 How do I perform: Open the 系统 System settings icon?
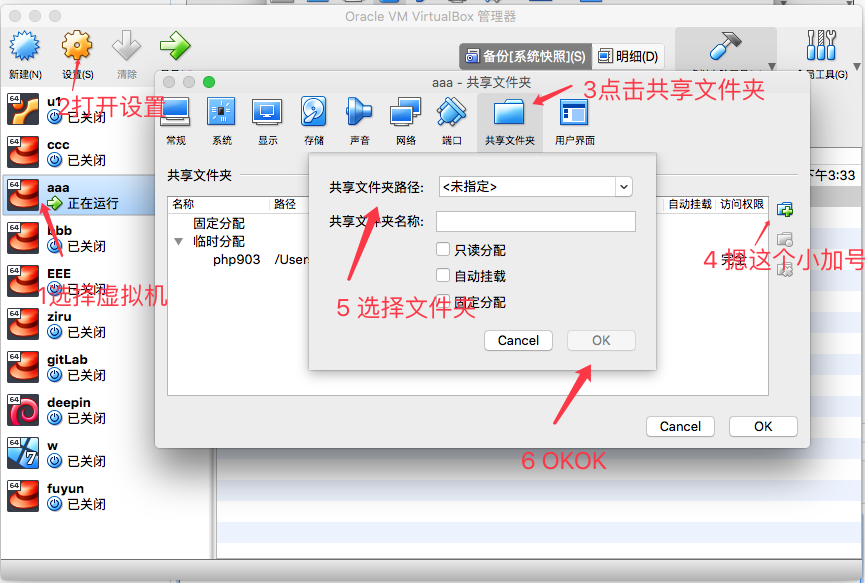(x=221, y=112)
